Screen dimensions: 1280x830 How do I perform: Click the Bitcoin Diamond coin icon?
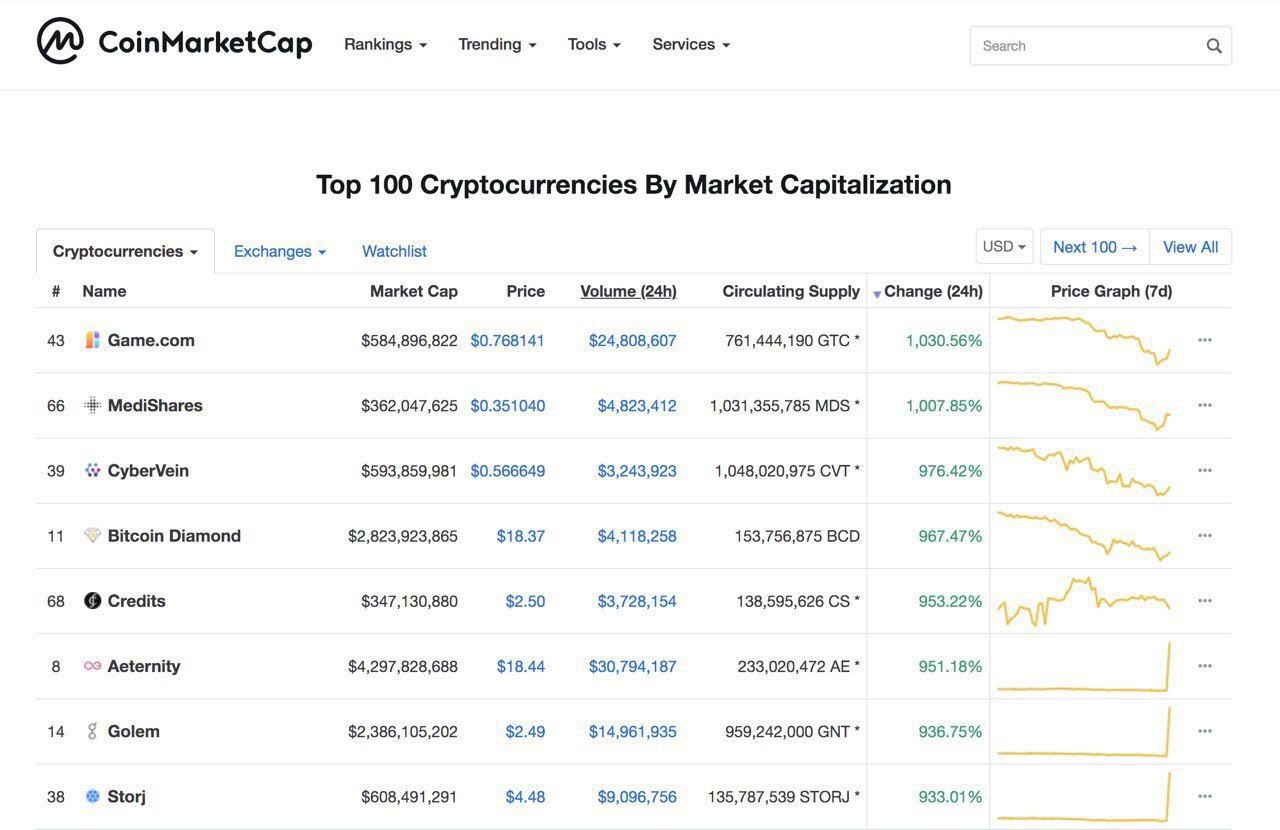92,536
